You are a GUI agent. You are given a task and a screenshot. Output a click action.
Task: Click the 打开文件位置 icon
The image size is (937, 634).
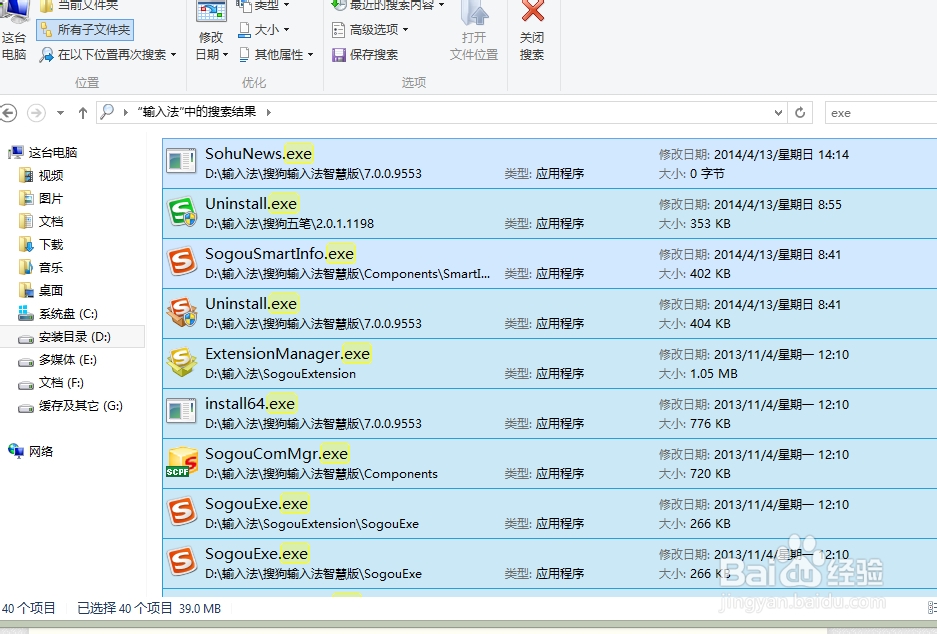pyautogui.click(x=474, y=13)
